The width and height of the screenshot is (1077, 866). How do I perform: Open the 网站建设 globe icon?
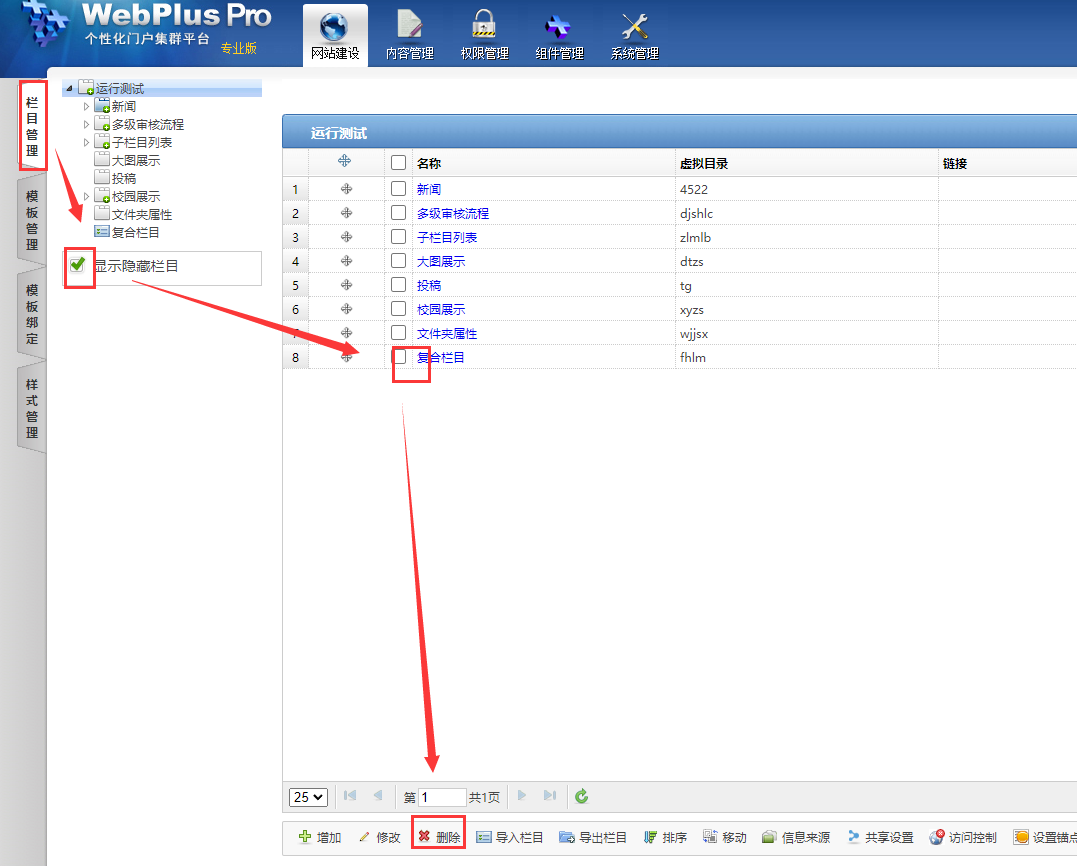coord(334,28)
